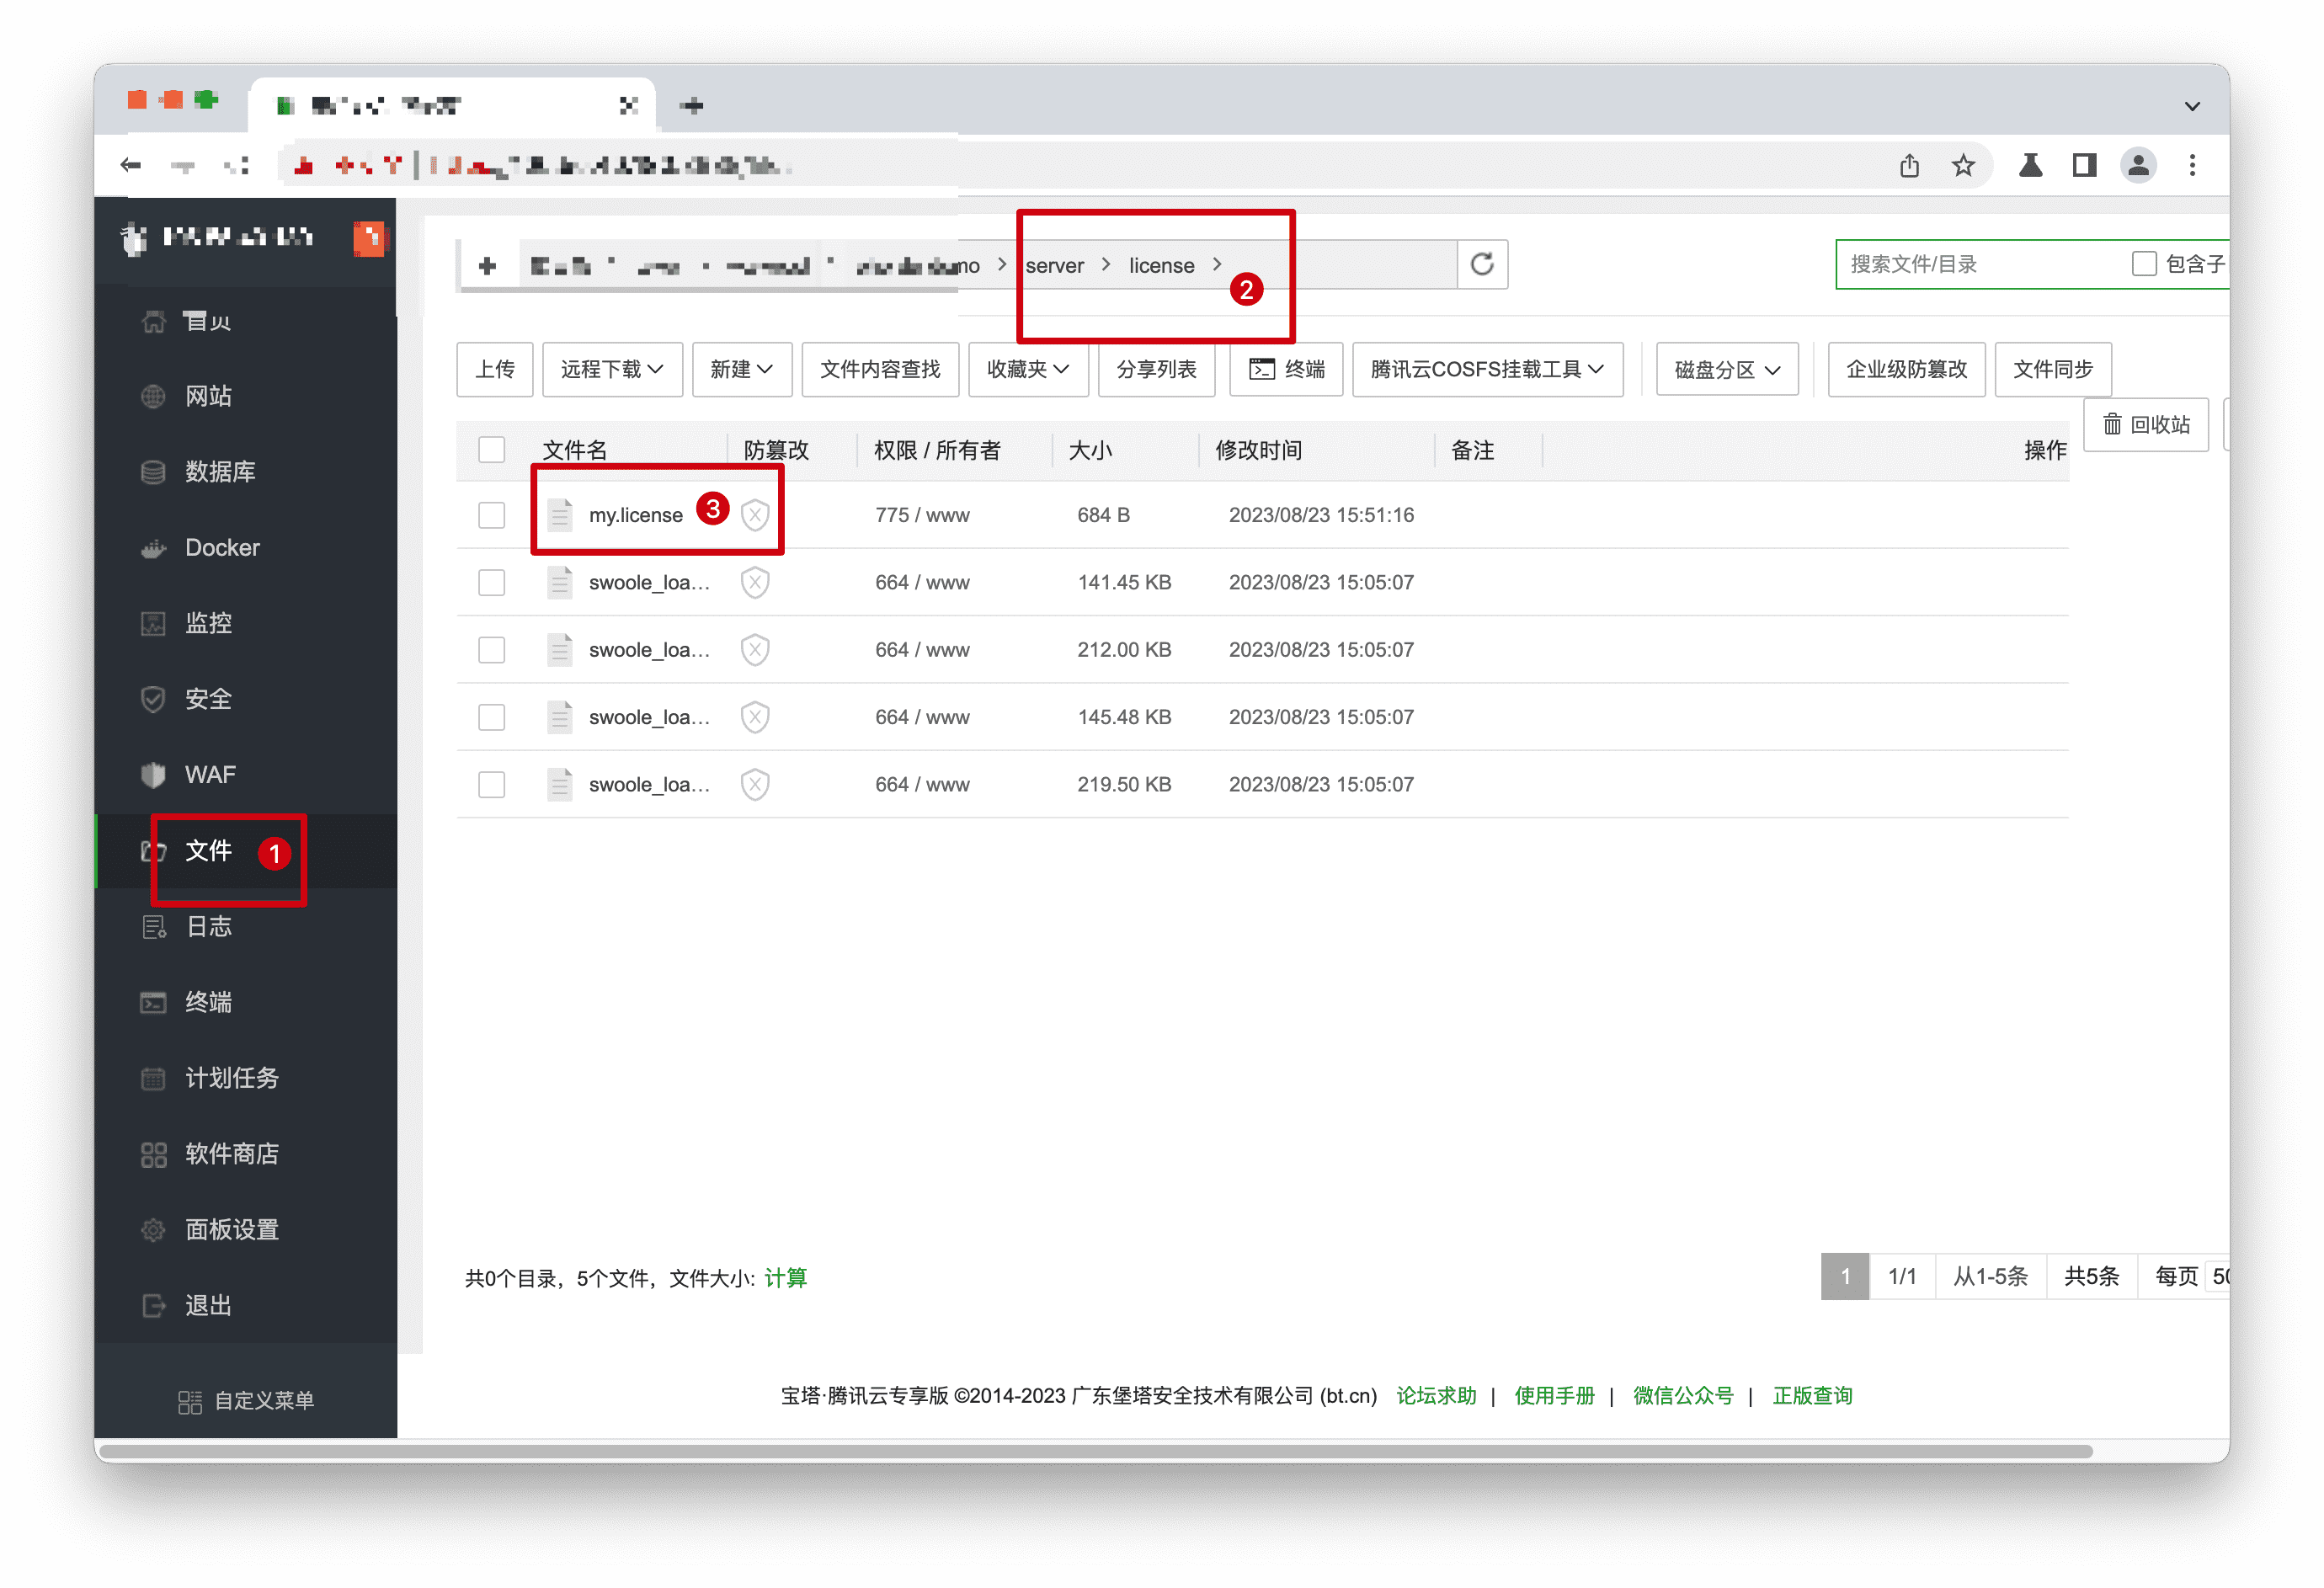Image resolution: width=2324 pixels, height=1588 pixels.
Task: Toggle tamper shield on the 145.48 KB file
Action: 755,717
